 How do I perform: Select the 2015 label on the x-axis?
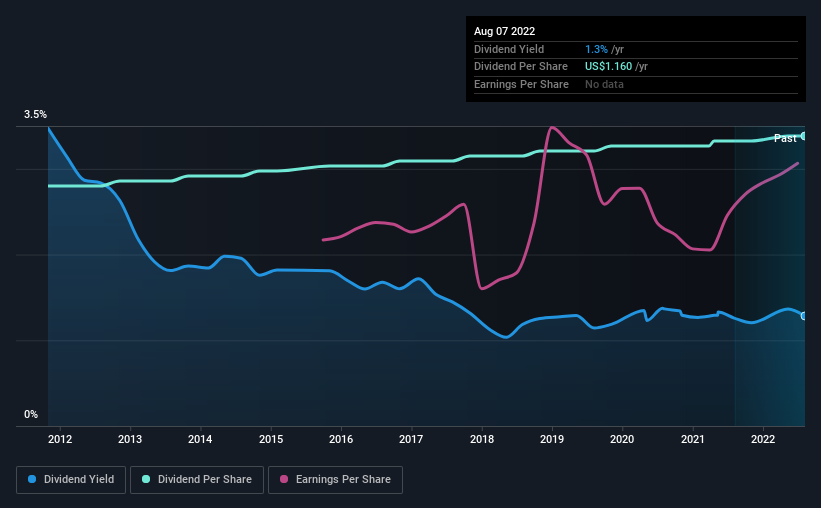[x=270, y=439]
